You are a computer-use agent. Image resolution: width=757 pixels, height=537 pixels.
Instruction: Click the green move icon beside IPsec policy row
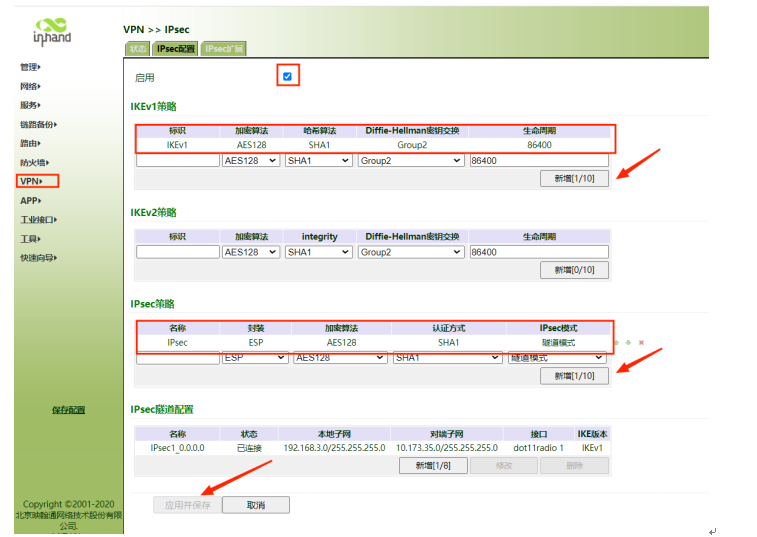pos(627,343)
